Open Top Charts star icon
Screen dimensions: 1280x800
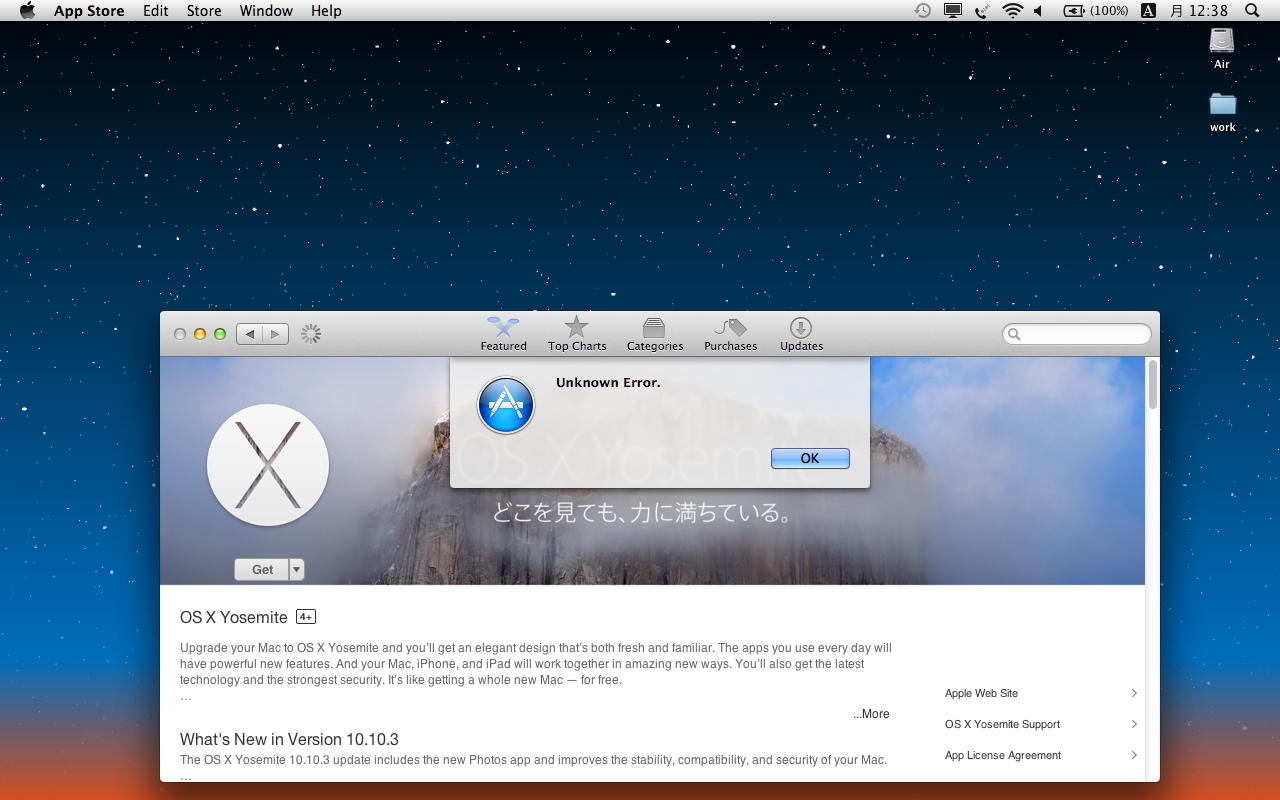coord(577,327)
